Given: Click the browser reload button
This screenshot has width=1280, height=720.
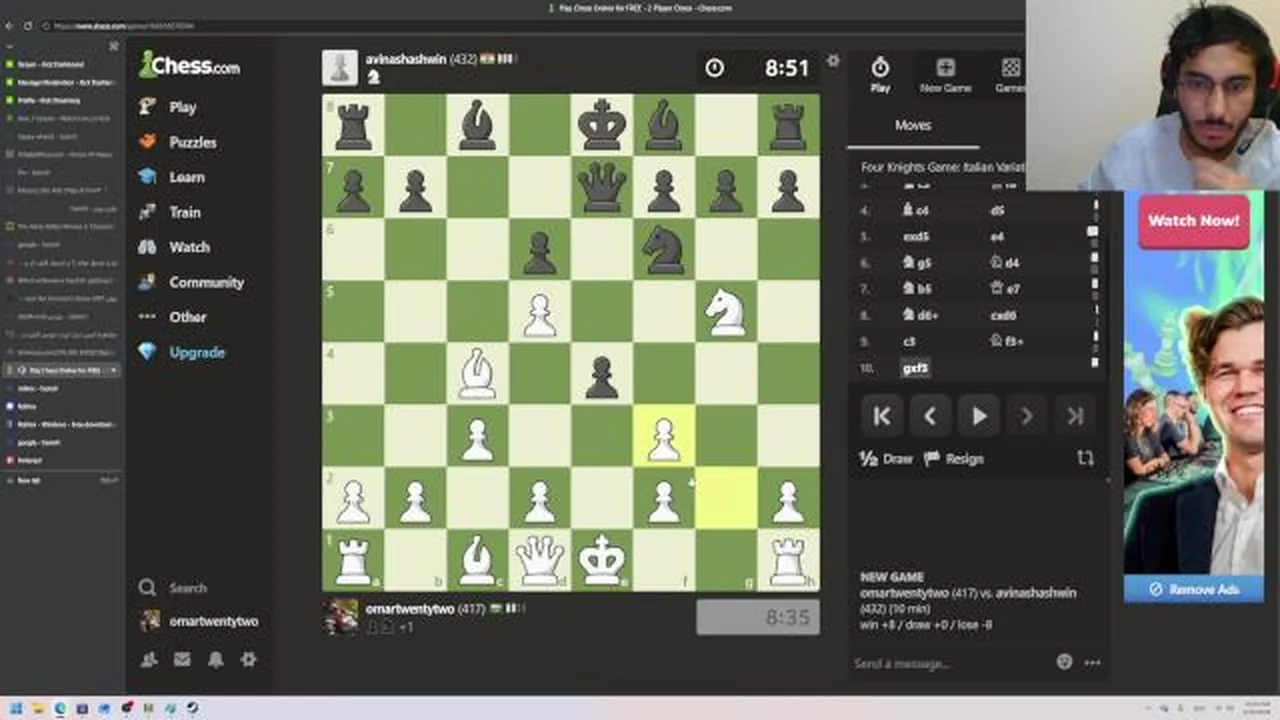Looking at the screenshot, I should pyautogui.click(x=28, y=25).
